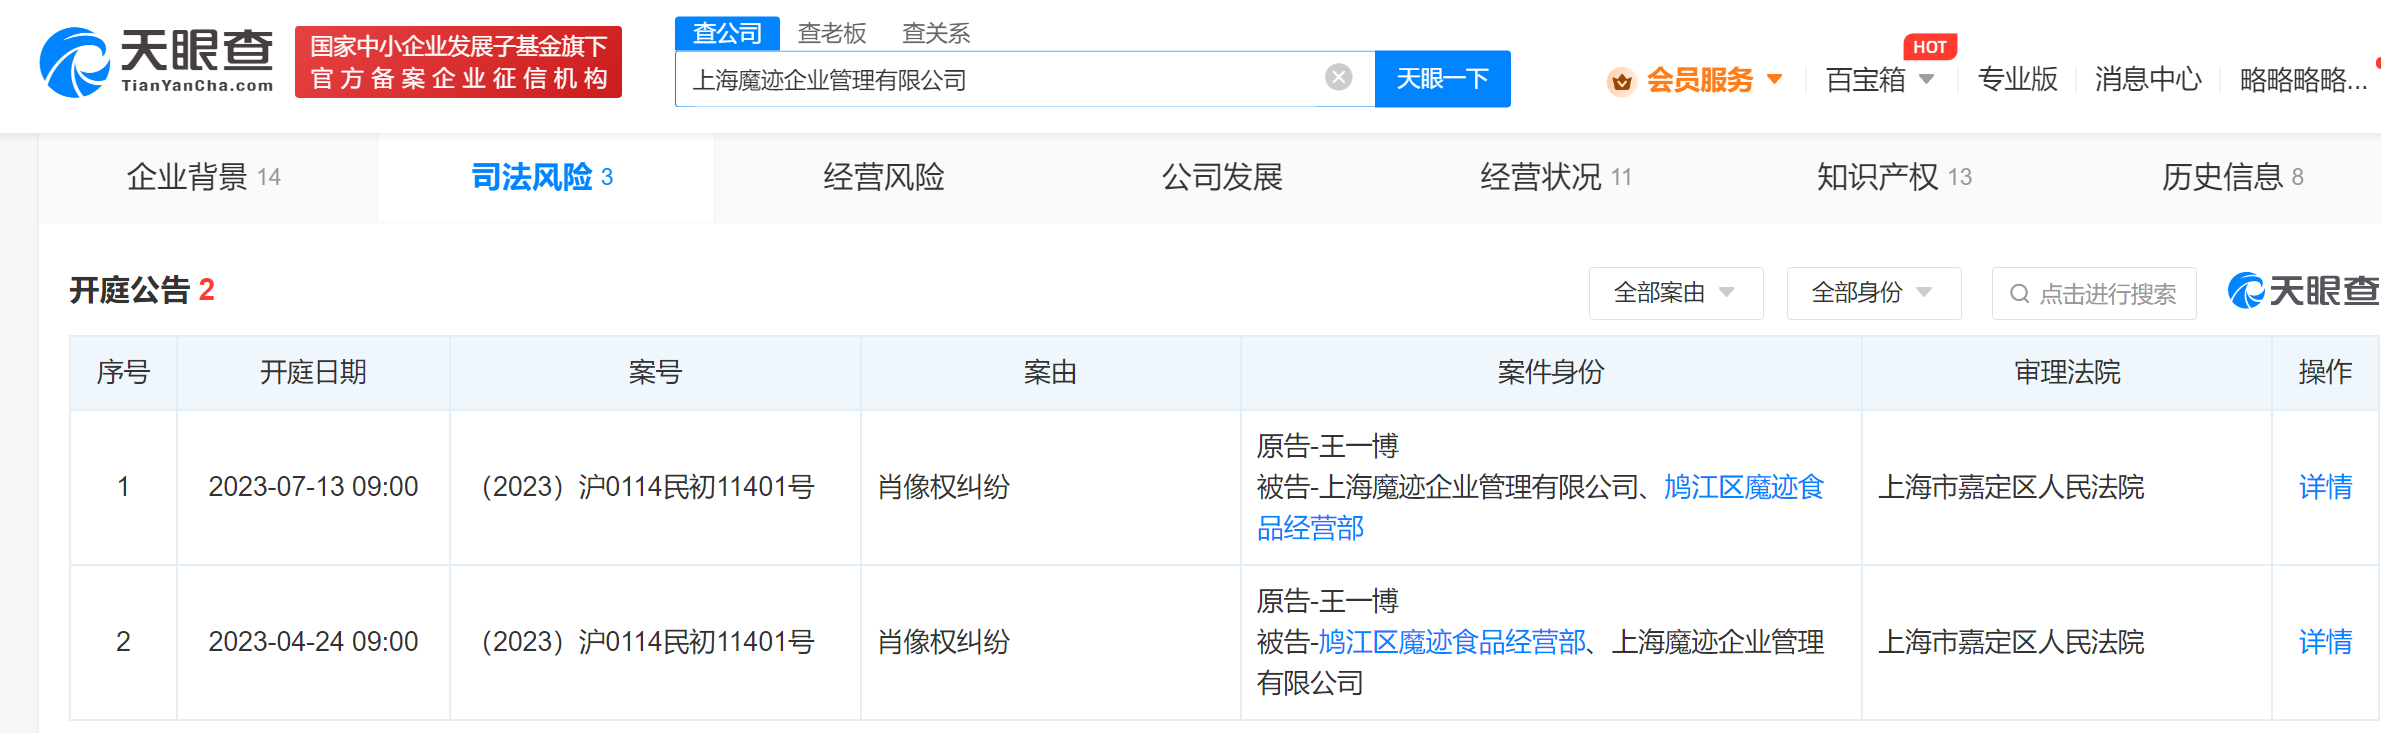
Task: Switch to the 查公司 search tab
Action: coord(727,33)
